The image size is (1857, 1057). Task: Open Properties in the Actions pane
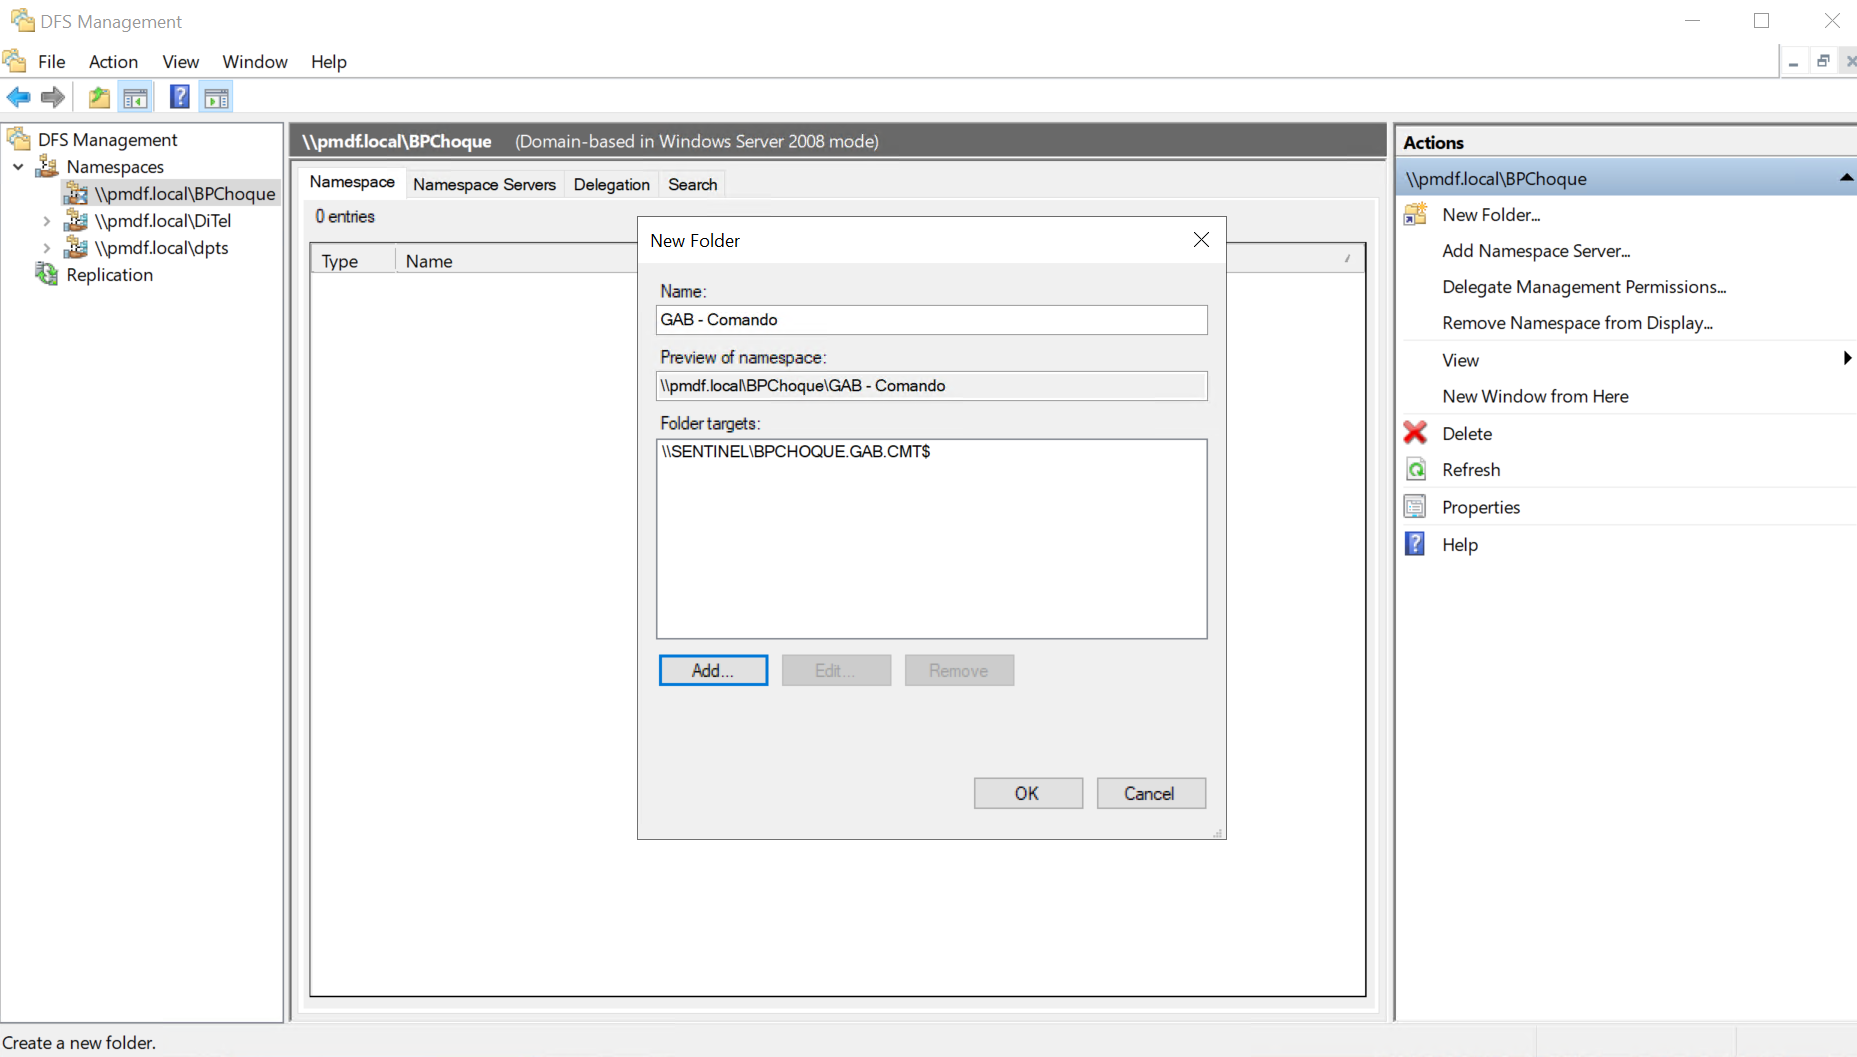1480,507
